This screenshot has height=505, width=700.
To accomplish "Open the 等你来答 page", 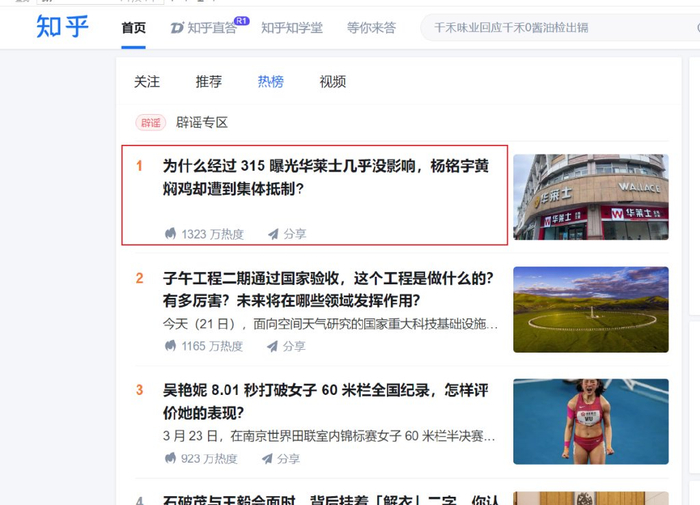I will coord(371,28).
